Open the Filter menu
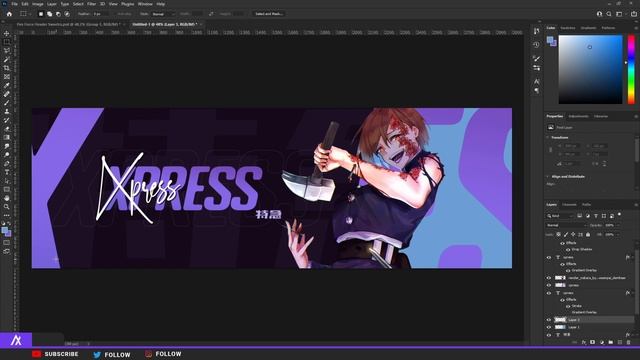Screen dimensions: 640x360 click(91, 4)
